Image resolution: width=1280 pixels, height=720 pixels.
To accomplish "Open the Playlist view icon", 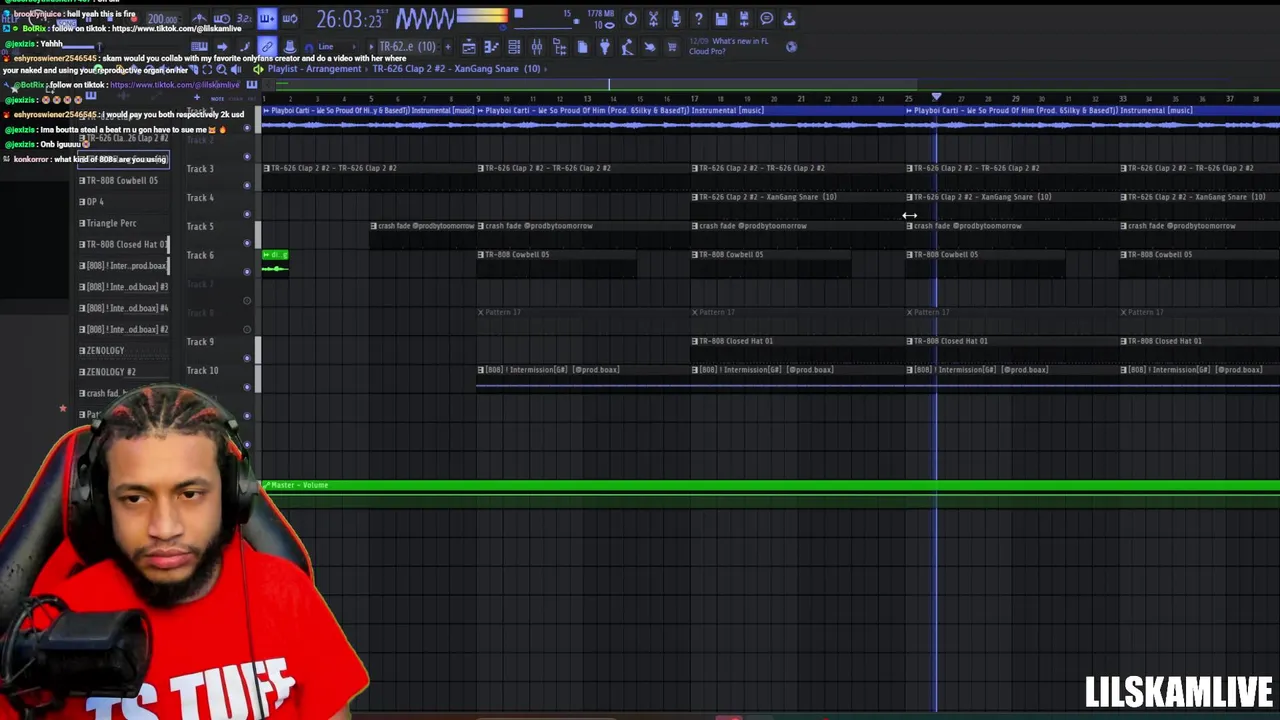I will tap(469, 47).
